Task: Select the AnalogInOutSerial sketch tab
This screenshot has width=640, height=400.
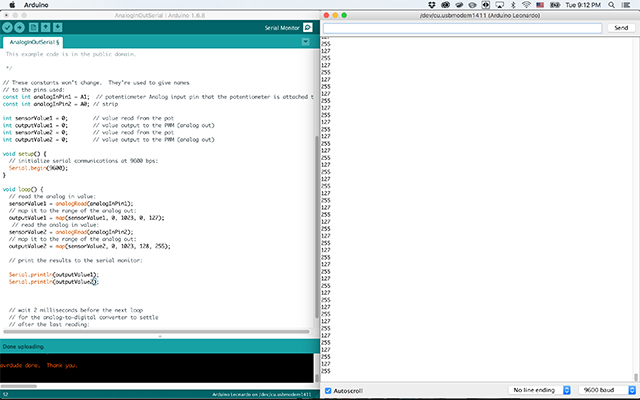Action: click(x=33, y=42)
